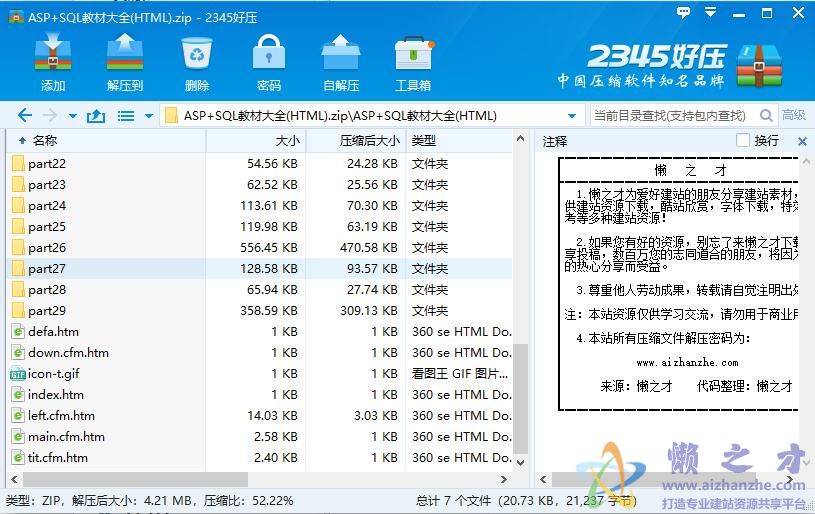This screenshot has height=514, width=815.
Task: Click the defa.htm file icon
Action: click(18, 332)
